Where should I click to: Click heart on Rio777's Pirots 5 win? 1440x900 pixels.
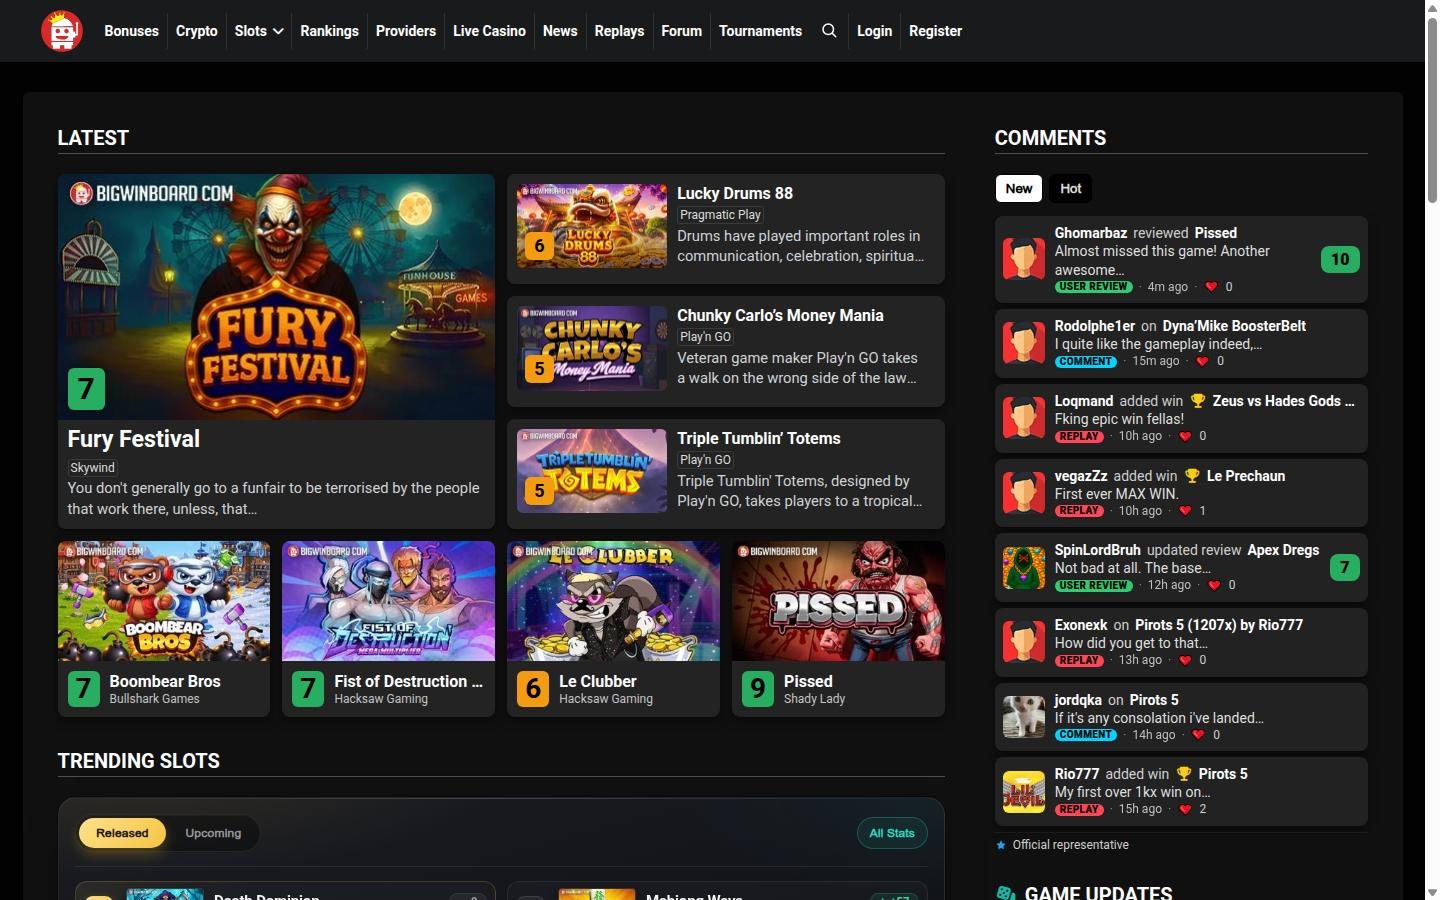coord(1185,809)
